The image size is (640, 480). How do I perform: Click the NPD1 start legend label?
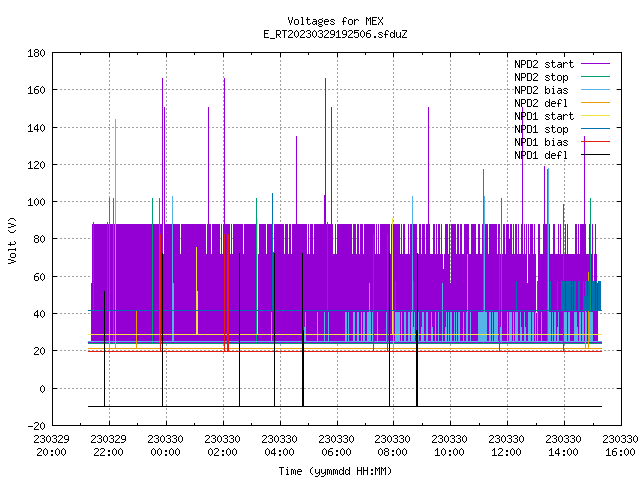(544, 116)
